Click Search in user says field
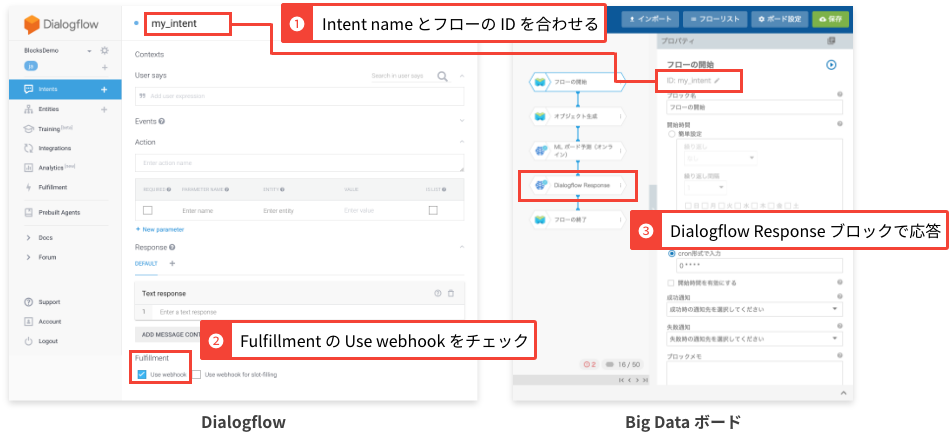Viewport: 949px width, 433px height. click(x=398, y=76)
